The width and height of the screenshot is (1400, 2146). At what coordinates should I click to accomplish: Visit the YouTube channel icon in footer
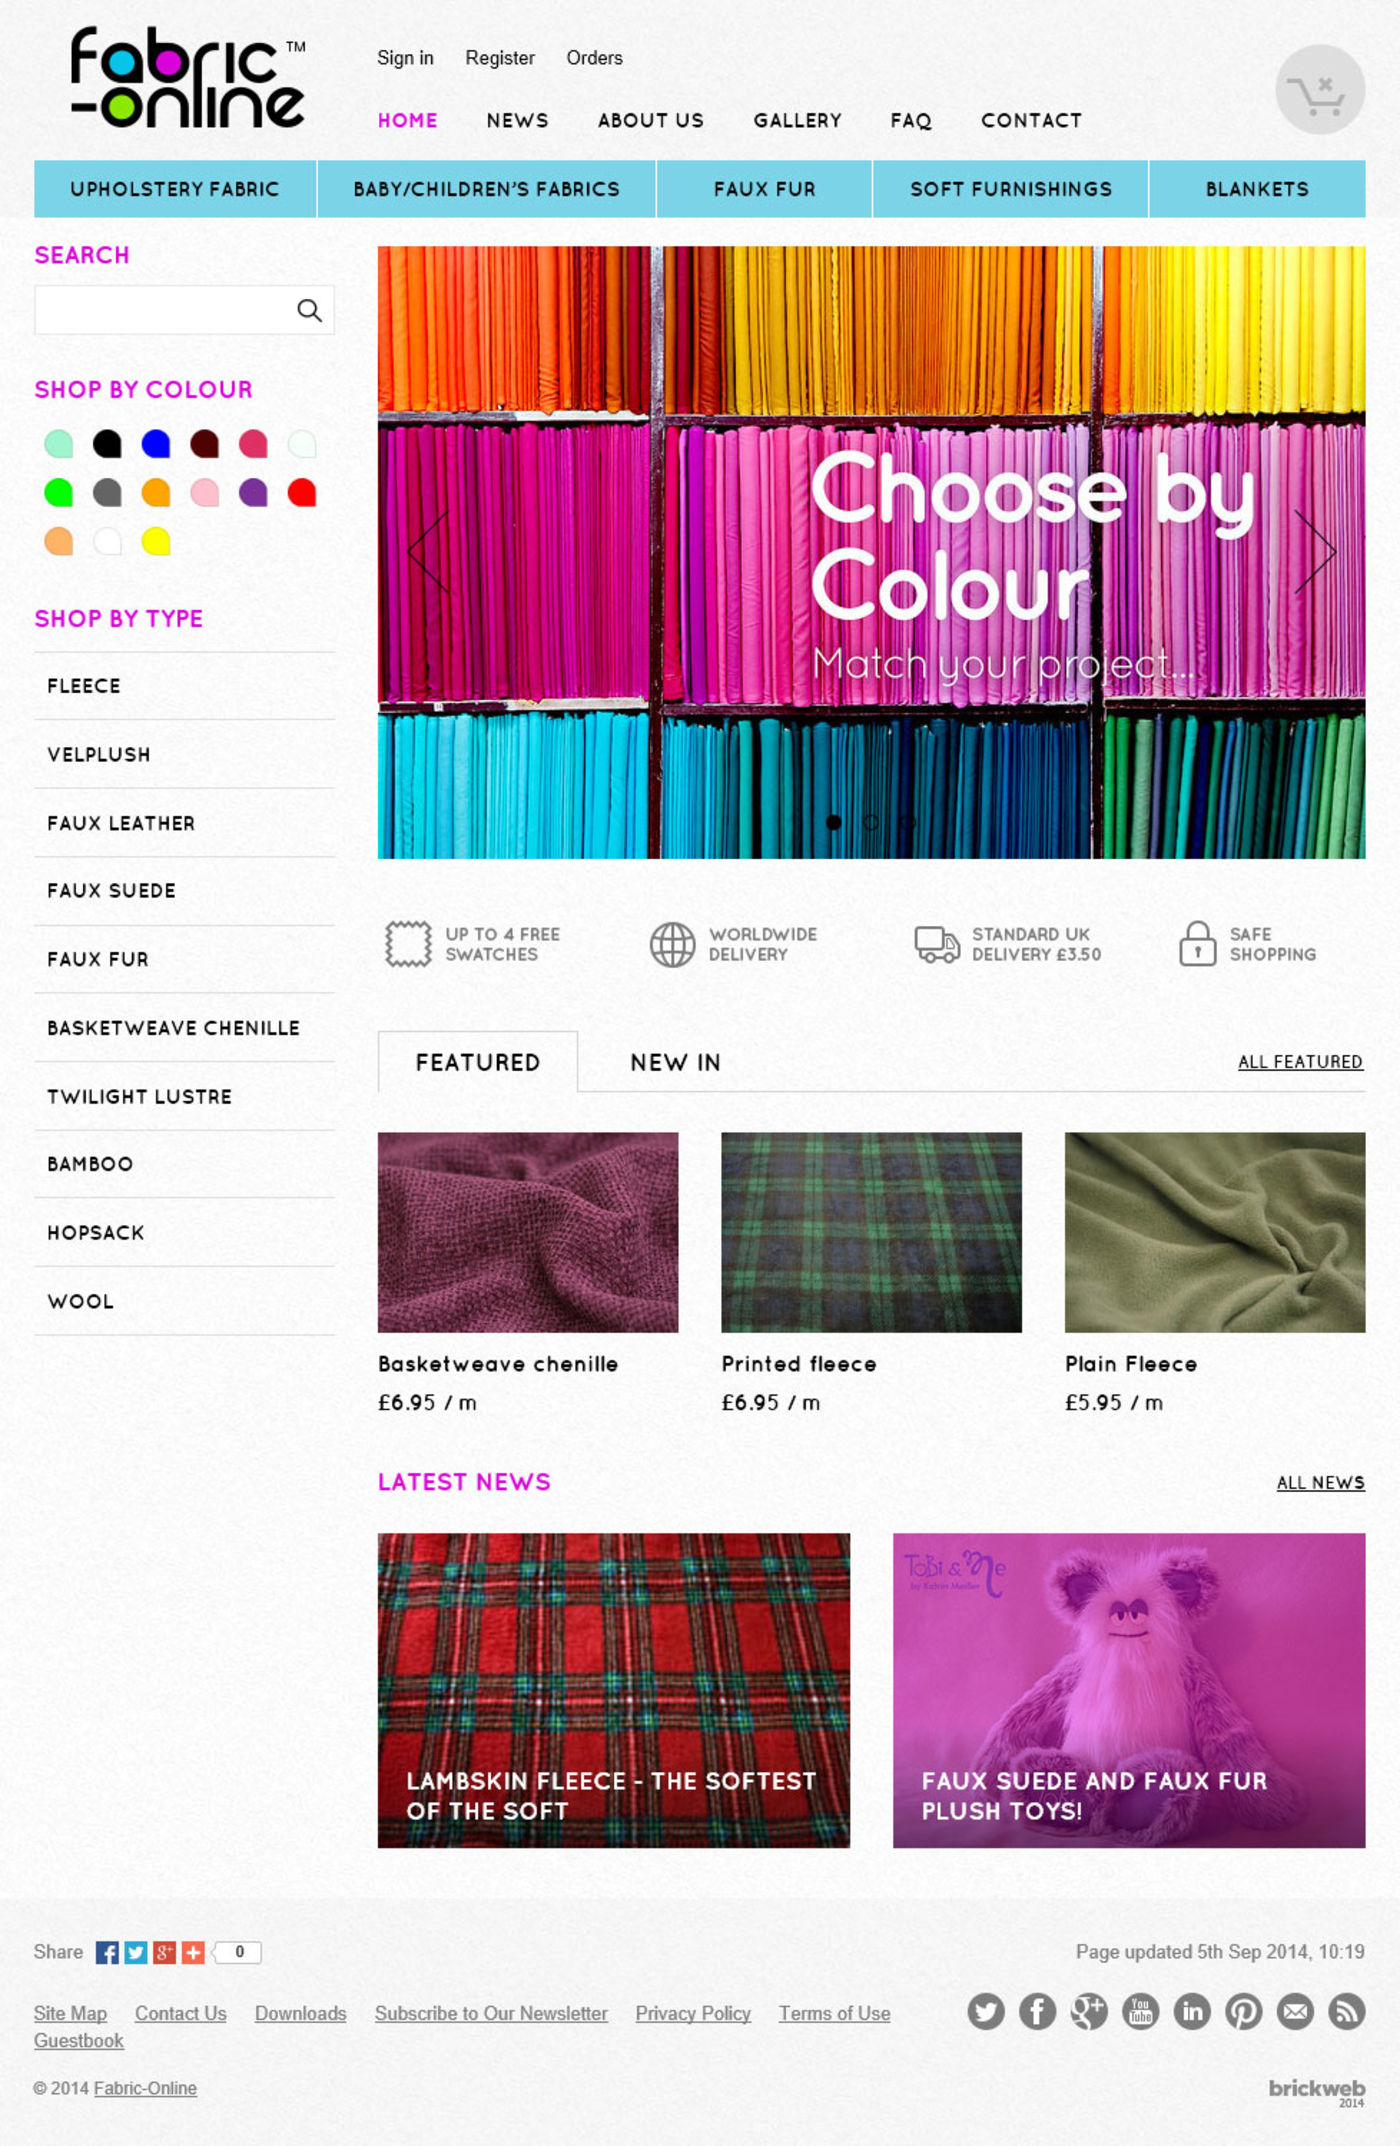[x=1140, y=2011]
